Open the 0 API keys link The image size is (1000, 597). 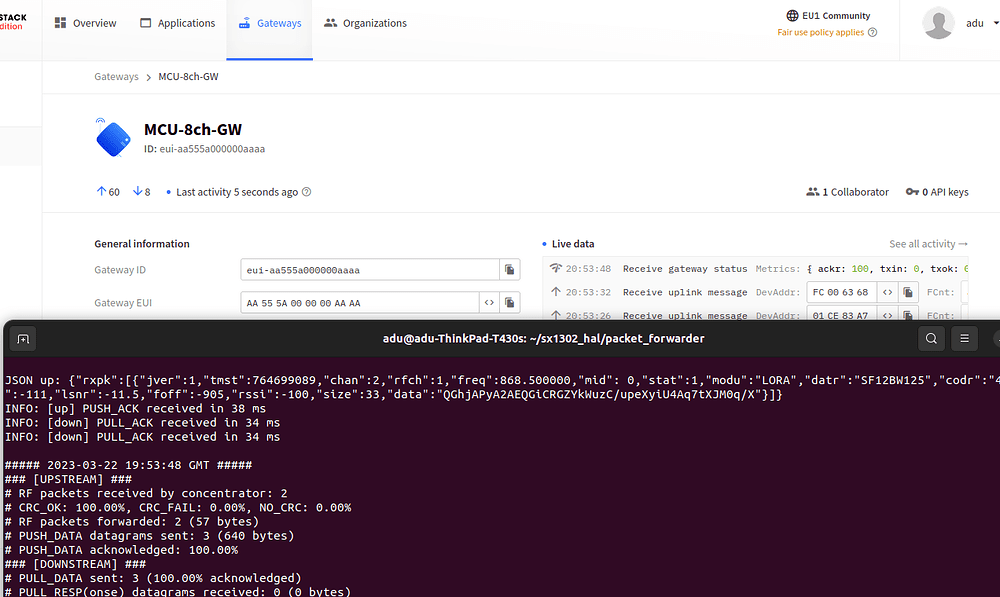point(937,192)
